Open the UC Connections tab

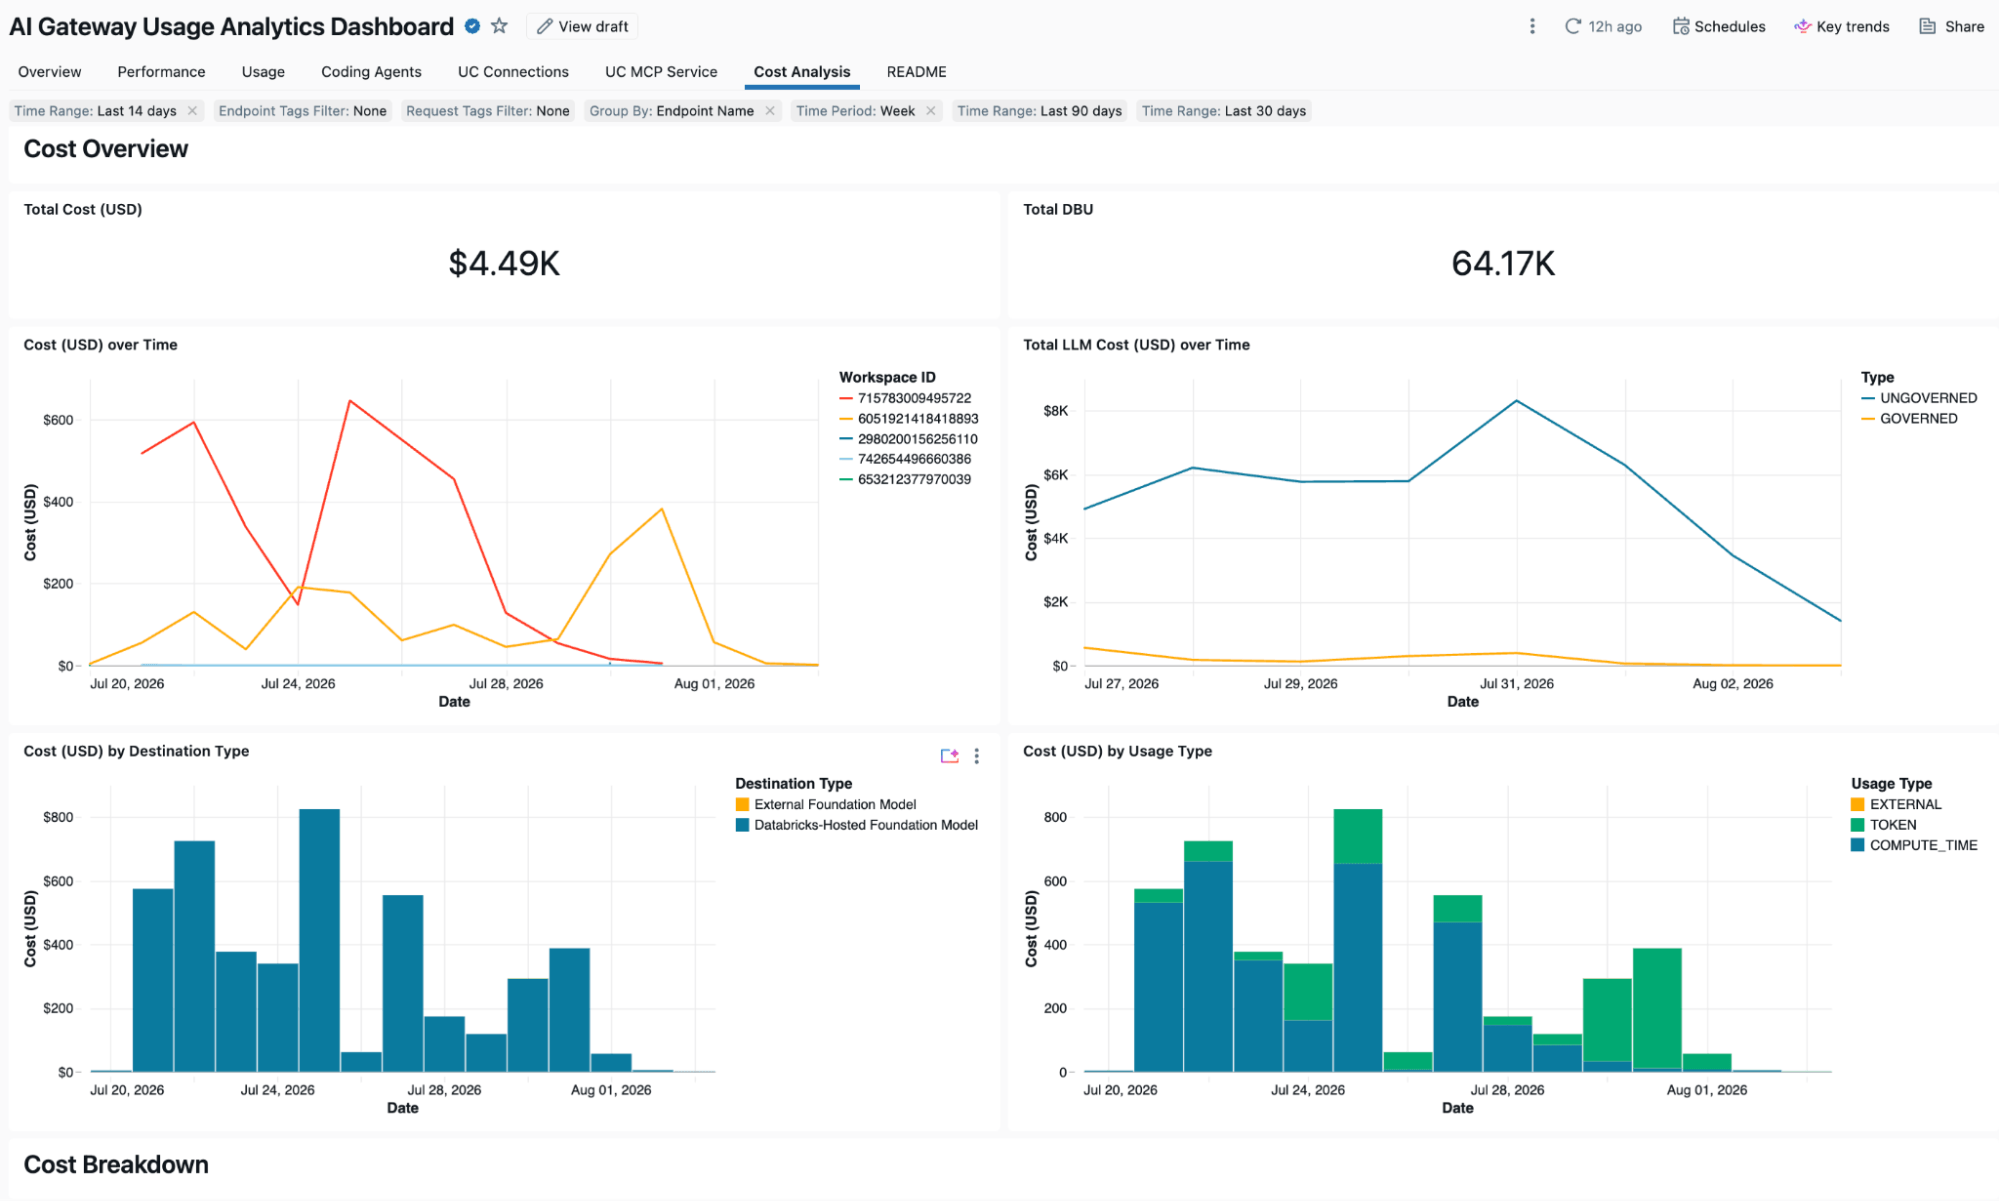click(x=513, y=72)
